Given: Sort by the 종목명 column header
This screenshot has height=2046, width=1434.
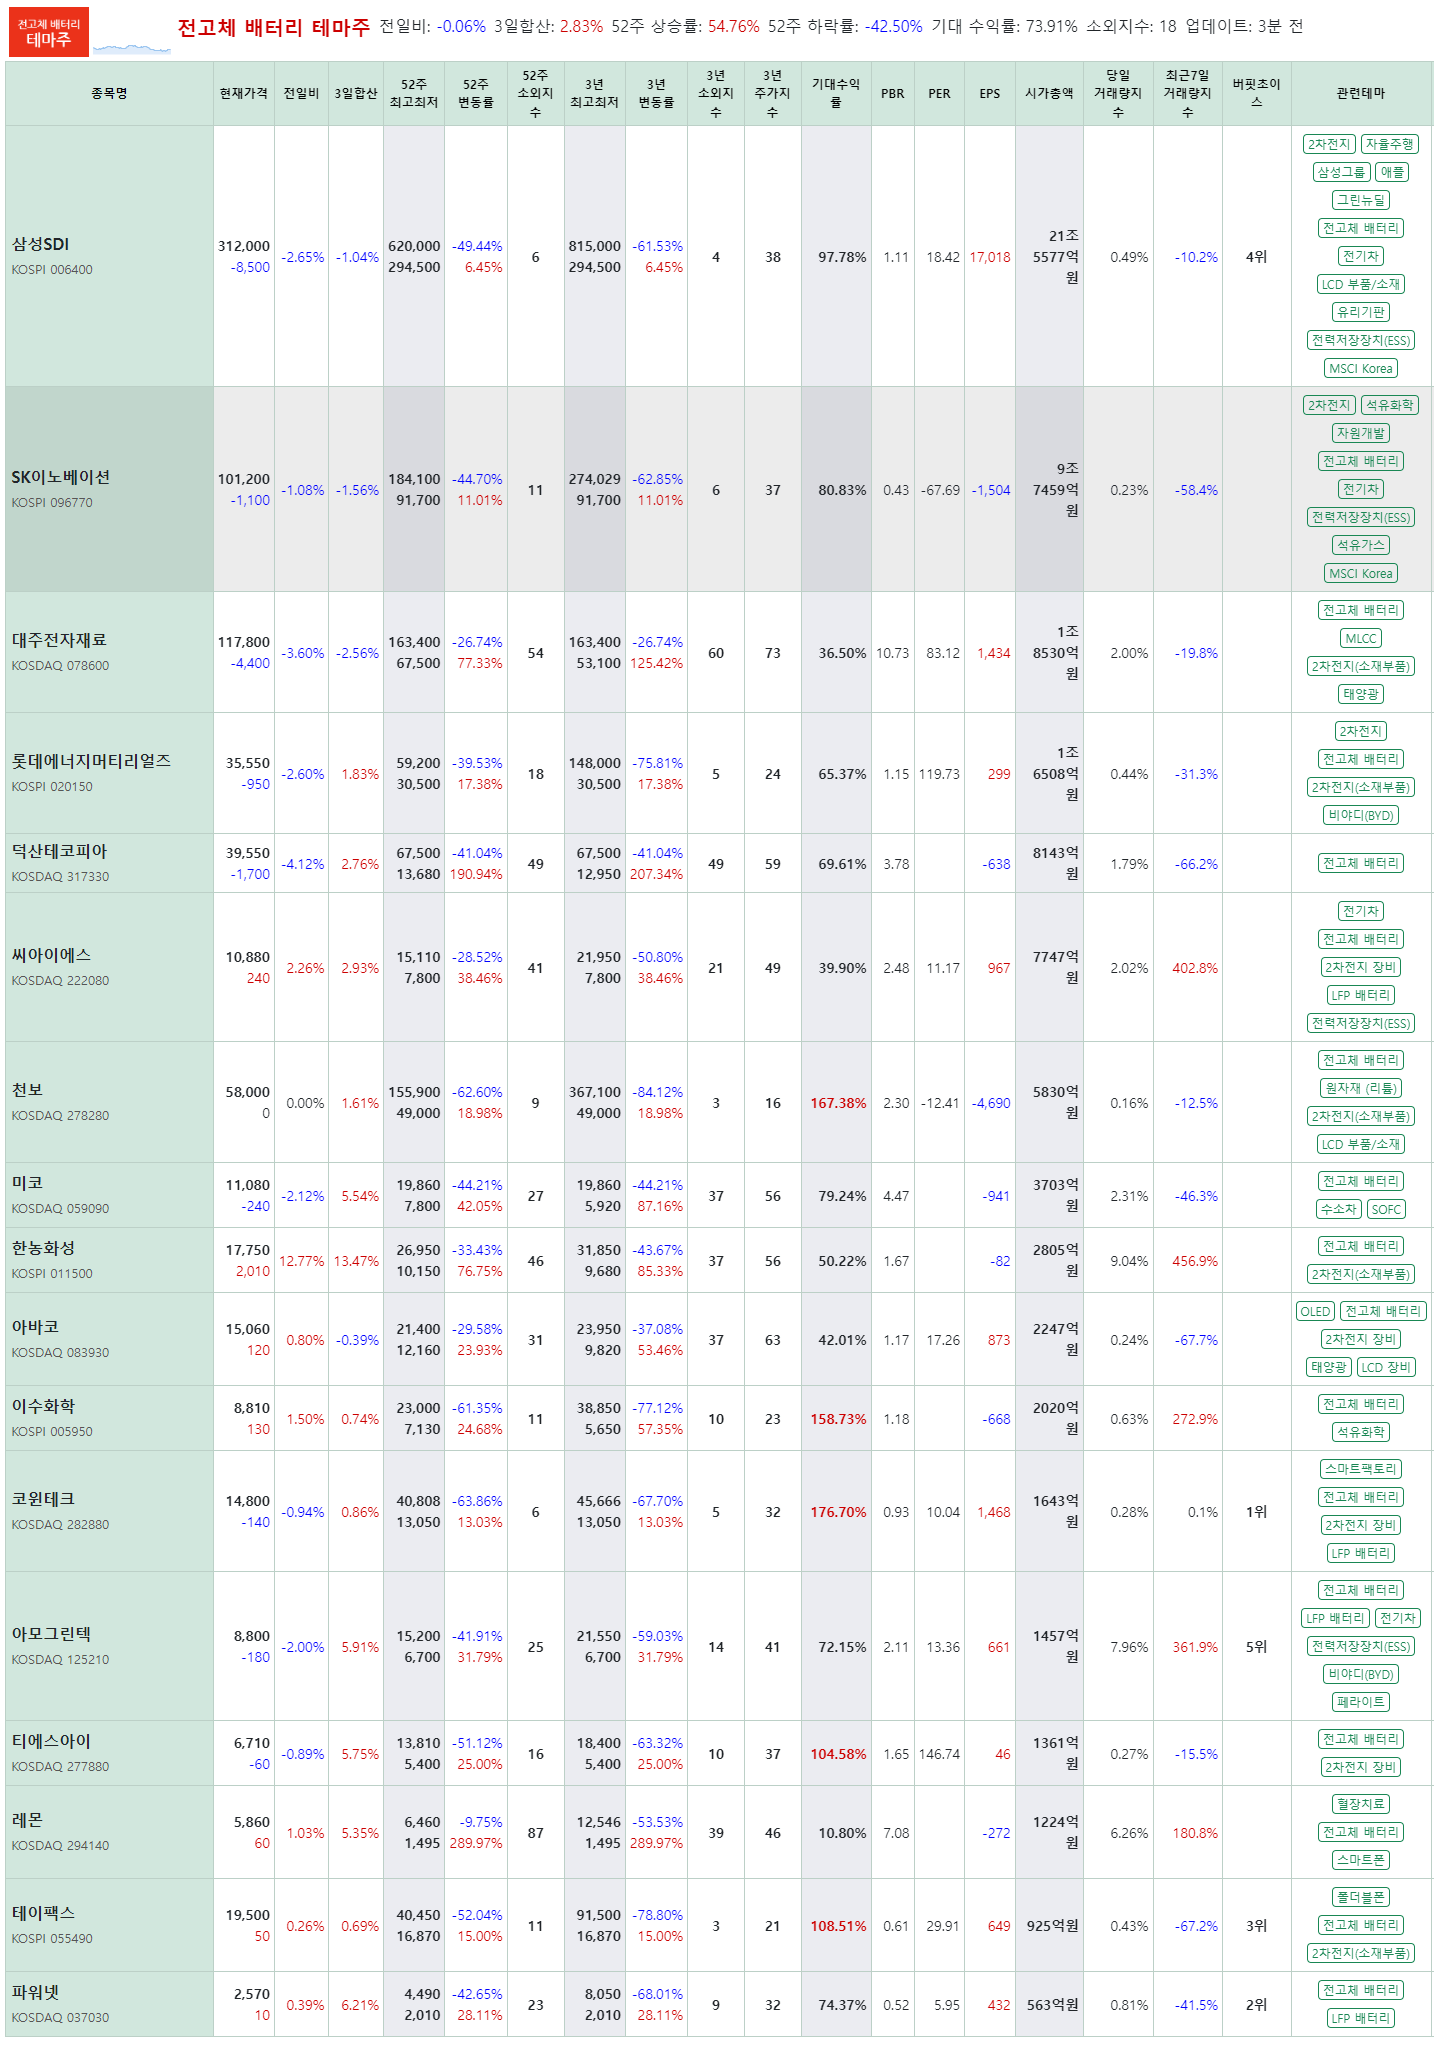Looking at the screenshot, I should click(109, 93).
